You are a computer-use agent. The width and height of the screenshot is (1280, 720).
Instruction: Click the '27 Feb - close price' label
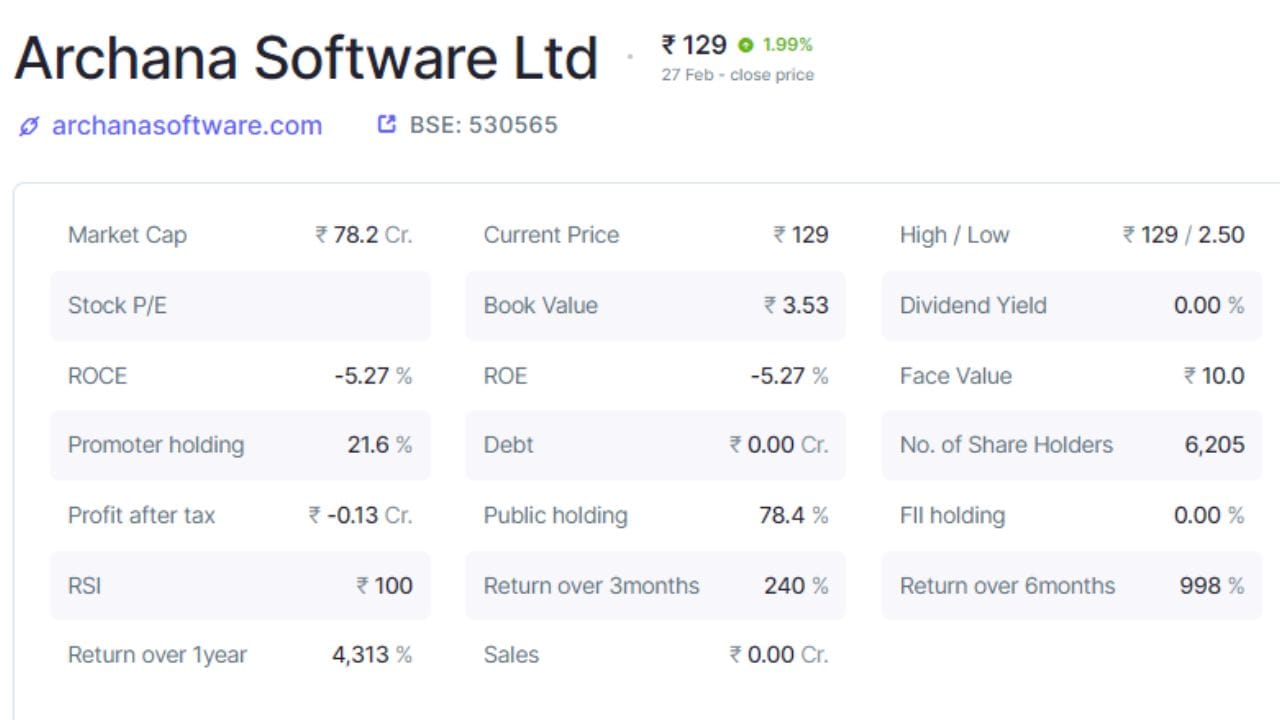click(736, 74)
